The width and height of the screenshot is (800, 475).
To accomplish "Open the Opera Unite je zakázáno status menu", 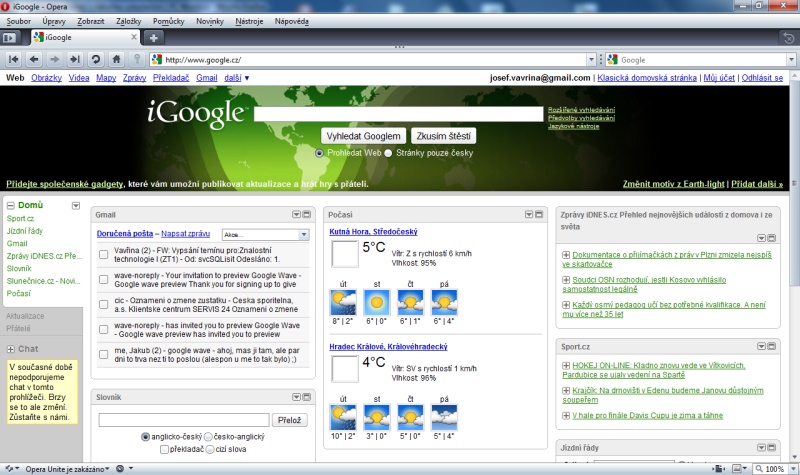I will point(67,469).
